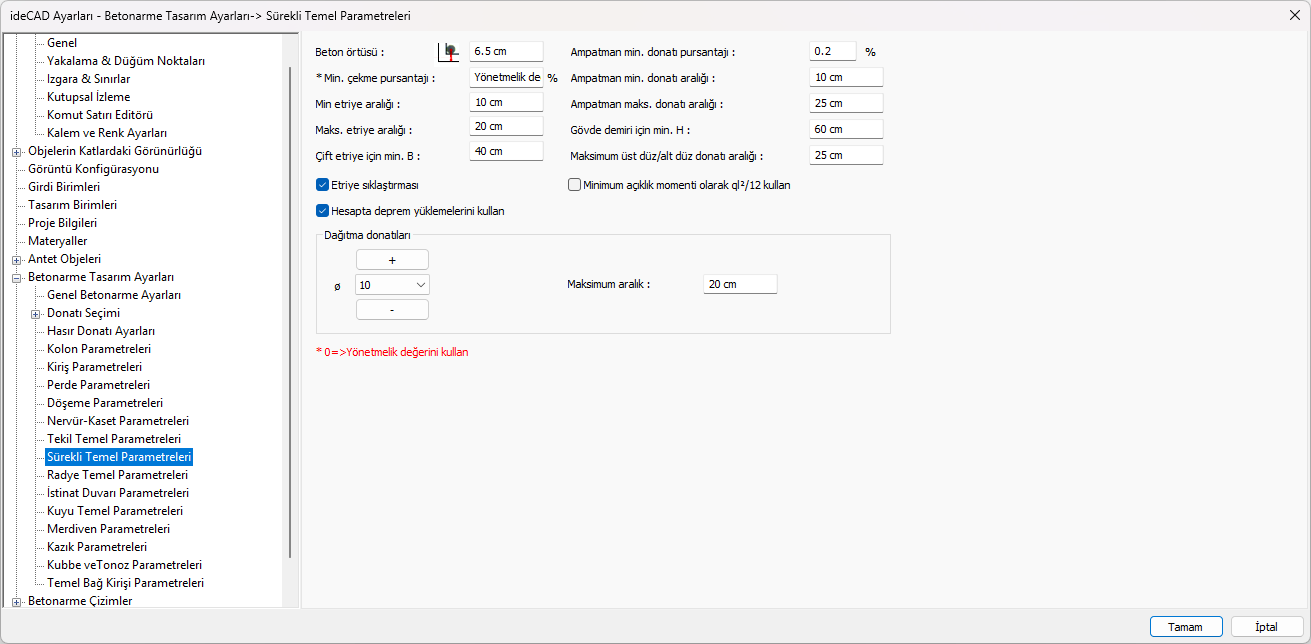Screen dimensions: 1311x644
Task: Collapse Betonarme Tasarım Ayarları node
Action: (x=16, y=278)
